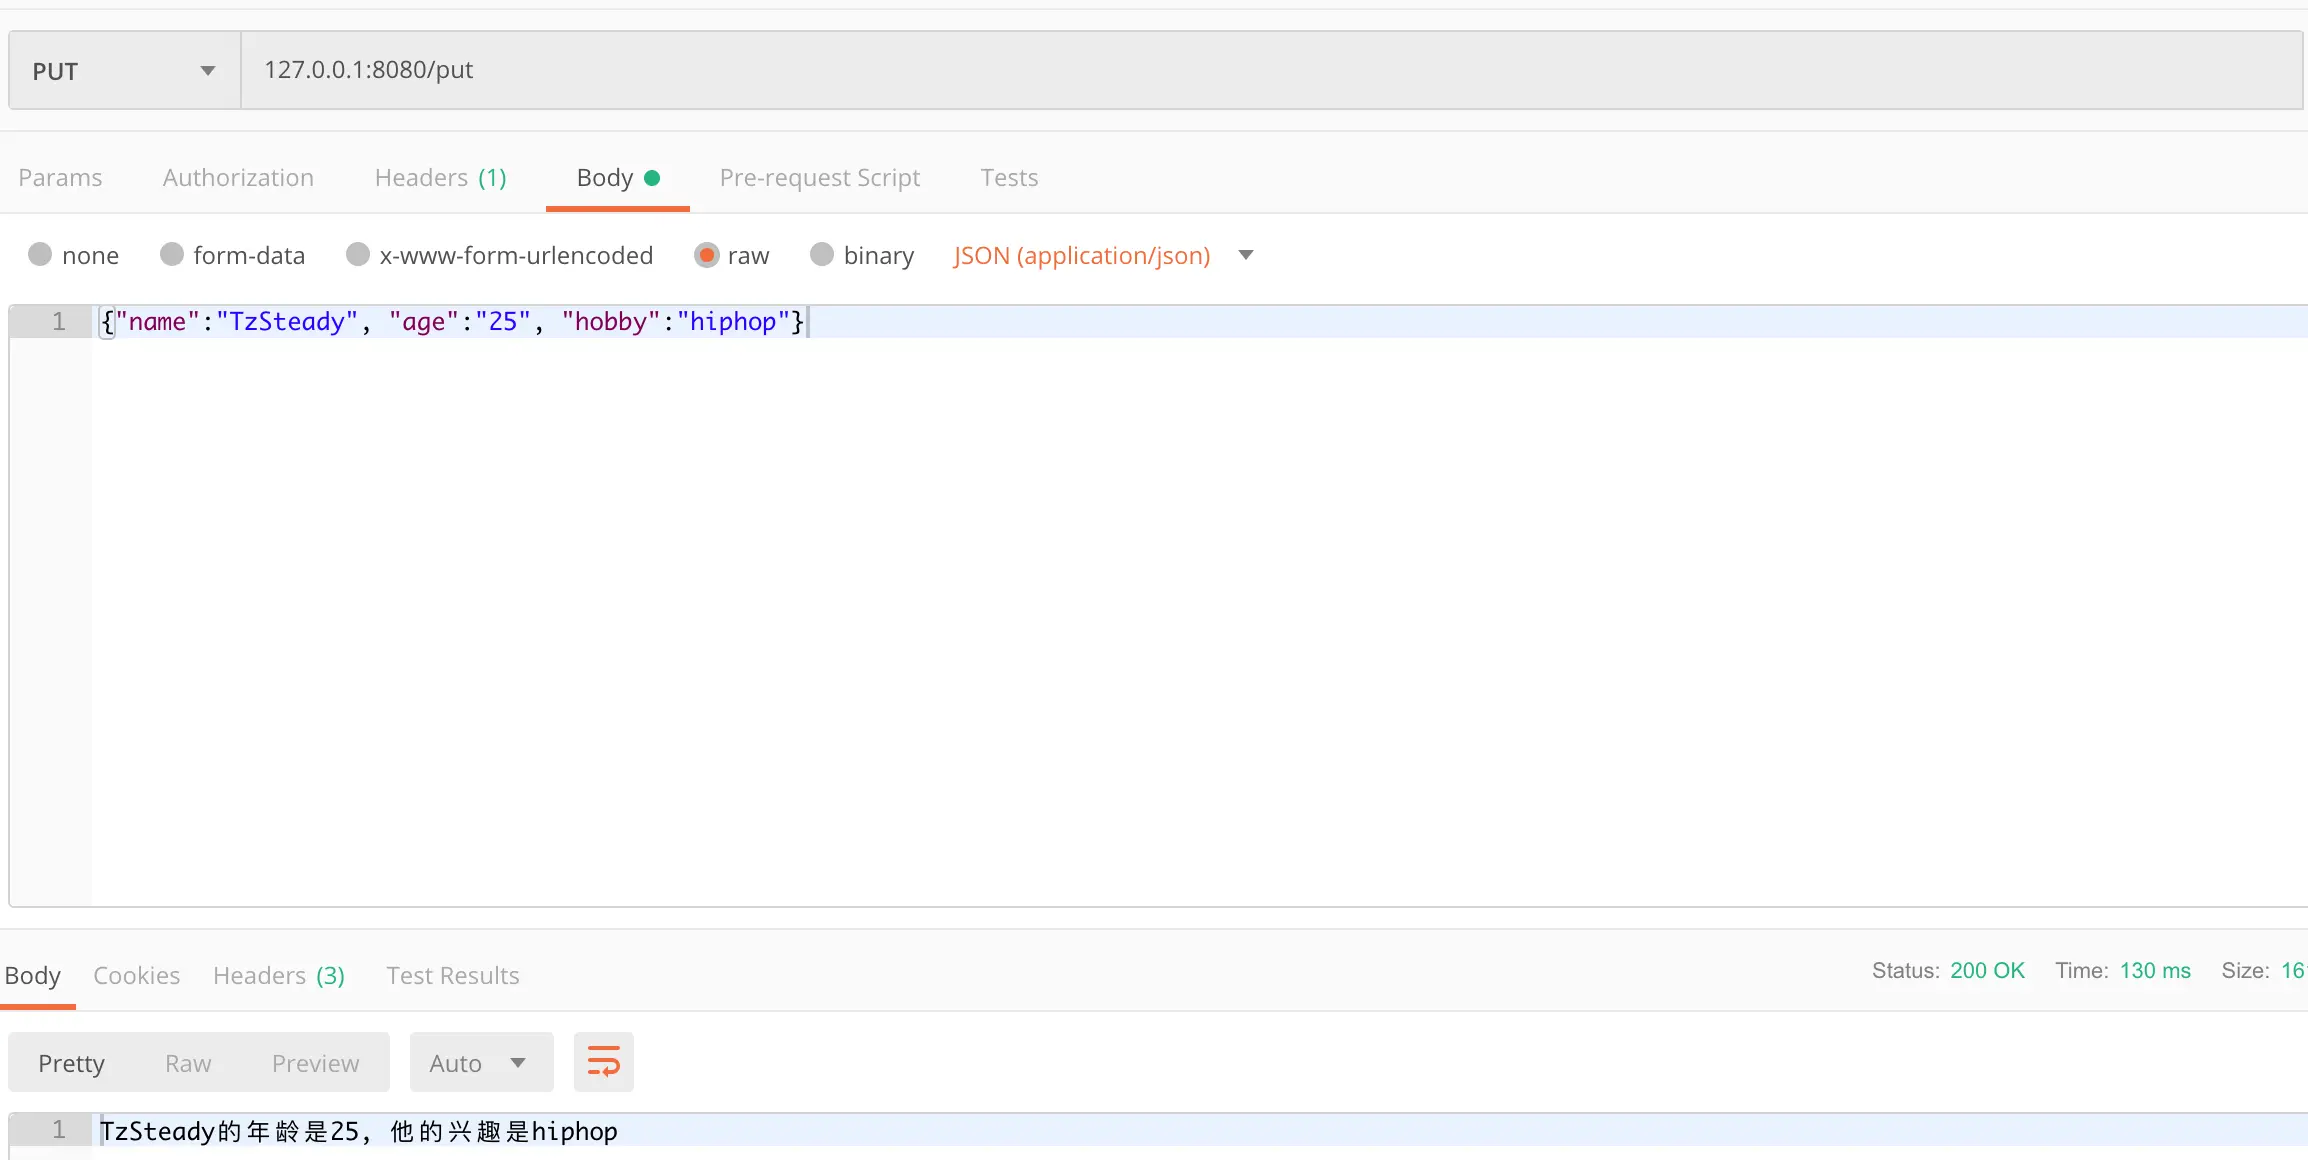Select the none body radio button
Viewport: 2308px width, 1160px height.
pyautogui.click(x=40, y=255)
